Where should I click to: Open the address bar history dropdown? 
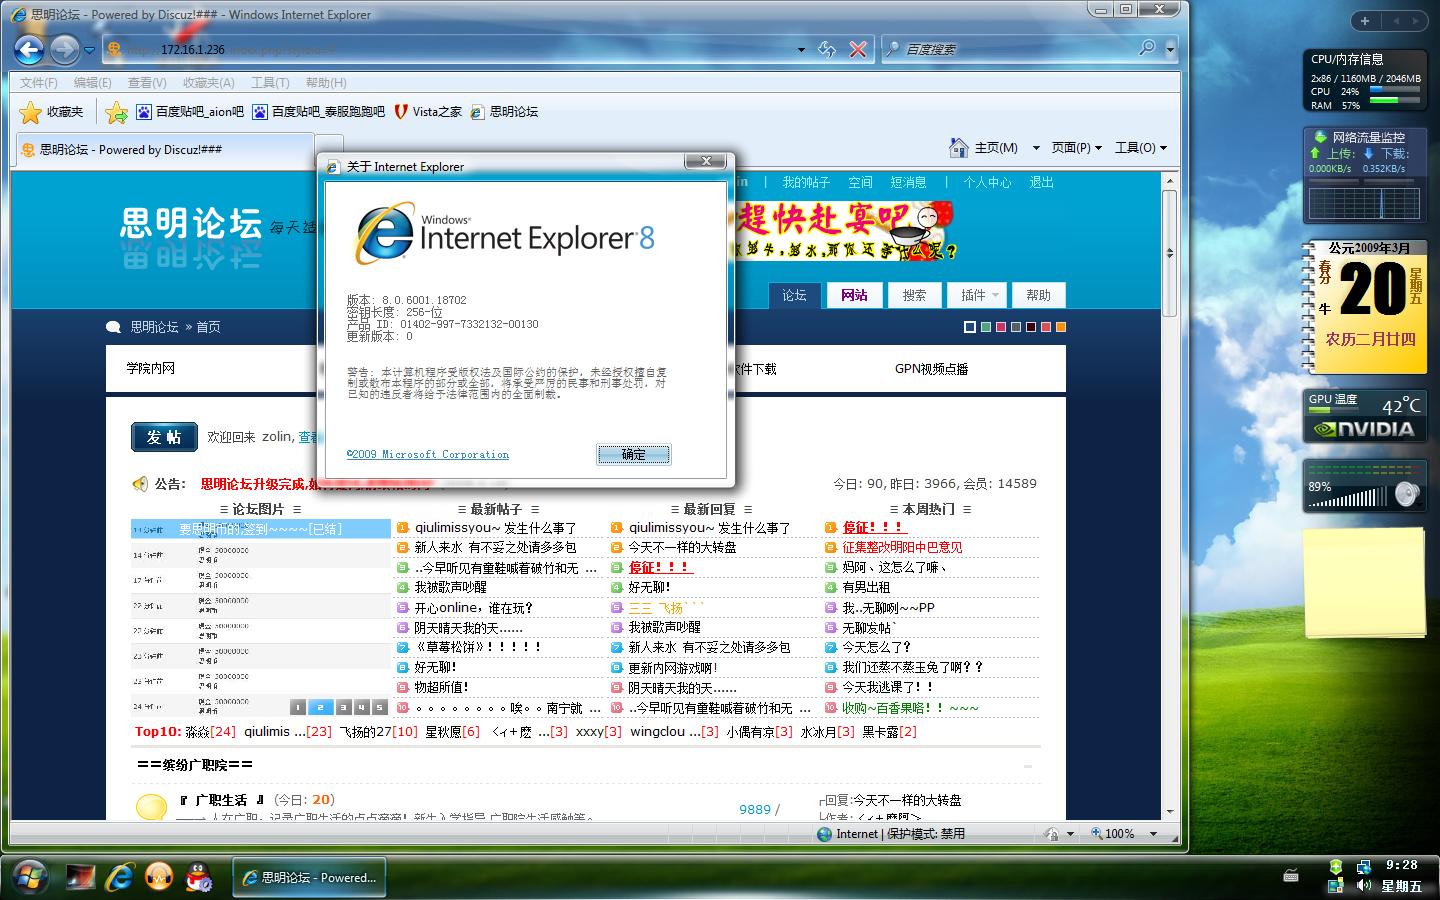(801, 49)
